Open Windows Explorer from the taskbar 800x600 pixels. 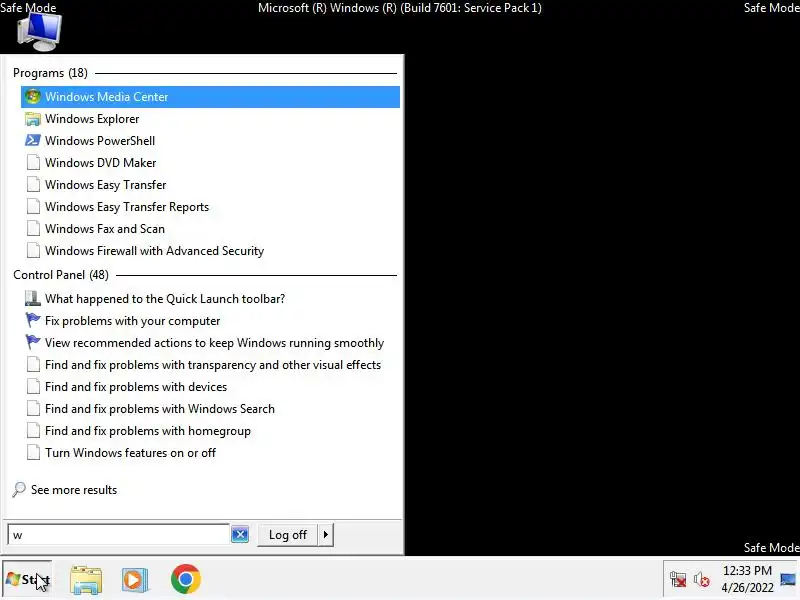click(x=86, y=580)
